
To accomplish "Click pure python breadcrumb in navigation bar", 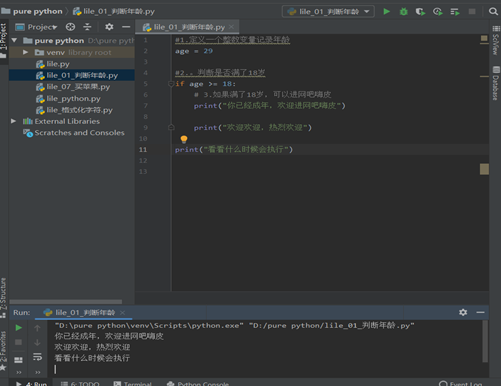I will pos(32,11).
